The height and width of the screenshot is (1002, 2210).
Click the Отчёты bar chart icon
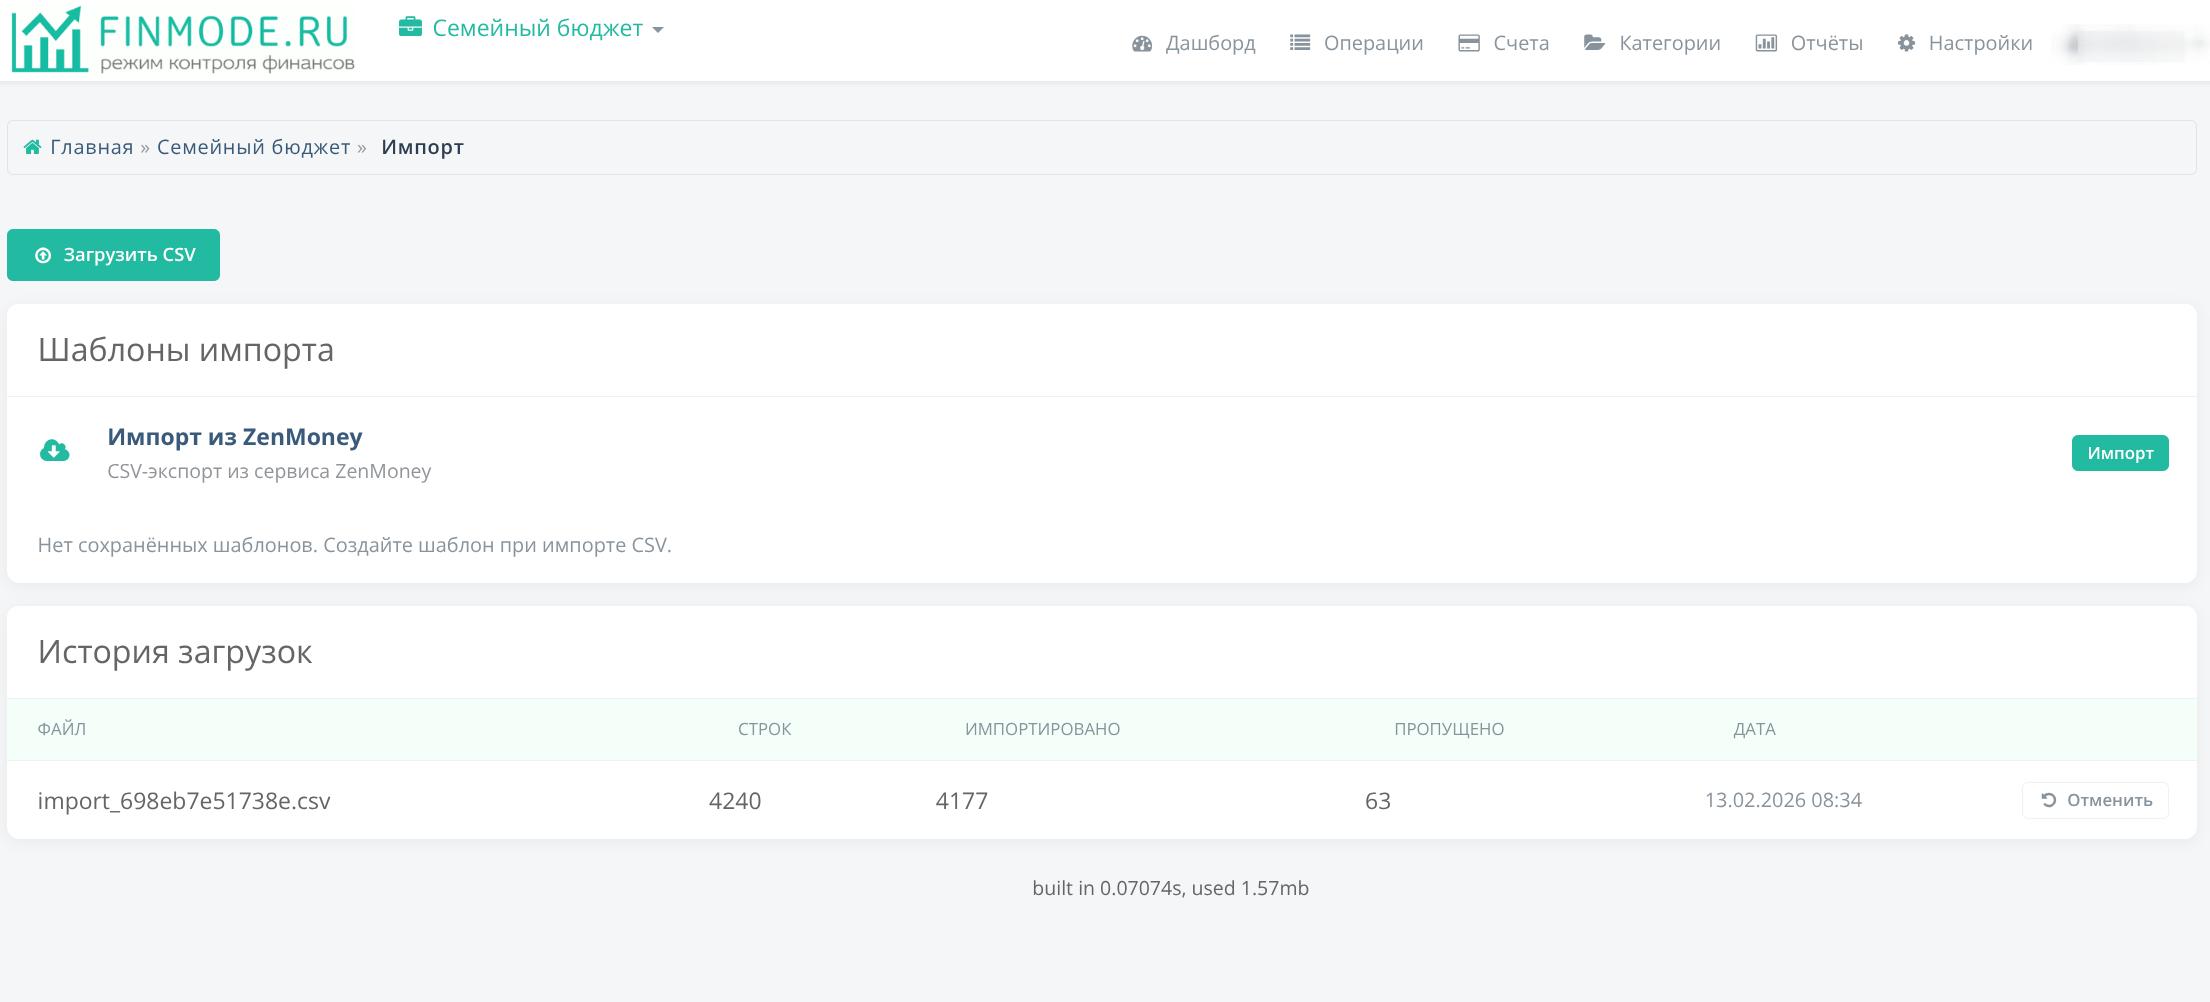(1766, 43)
